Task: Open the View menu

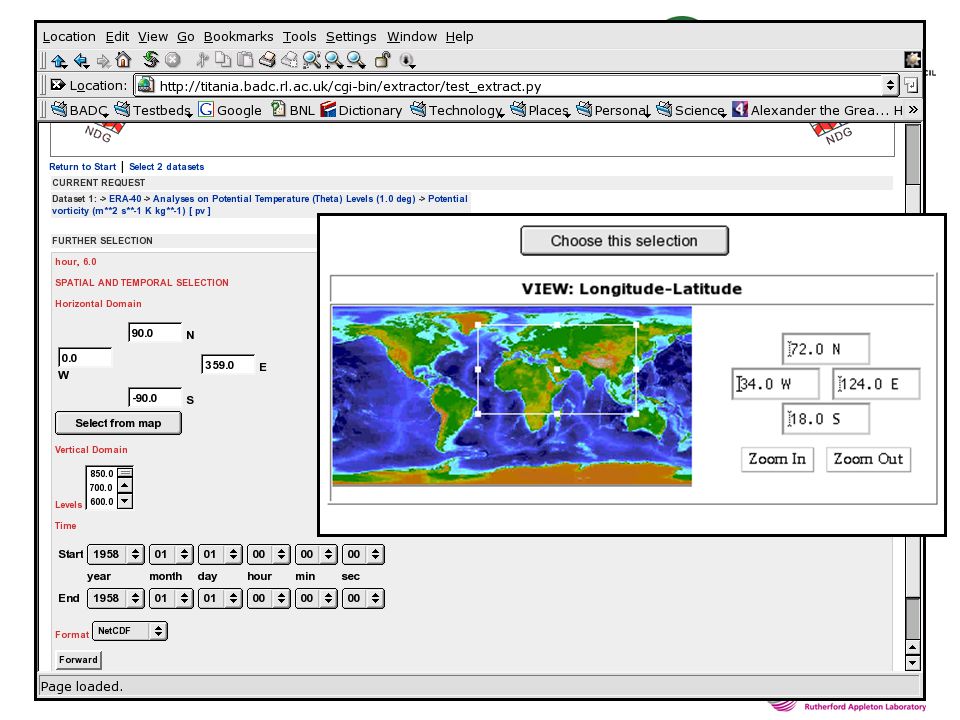Action: click(152, 37)
